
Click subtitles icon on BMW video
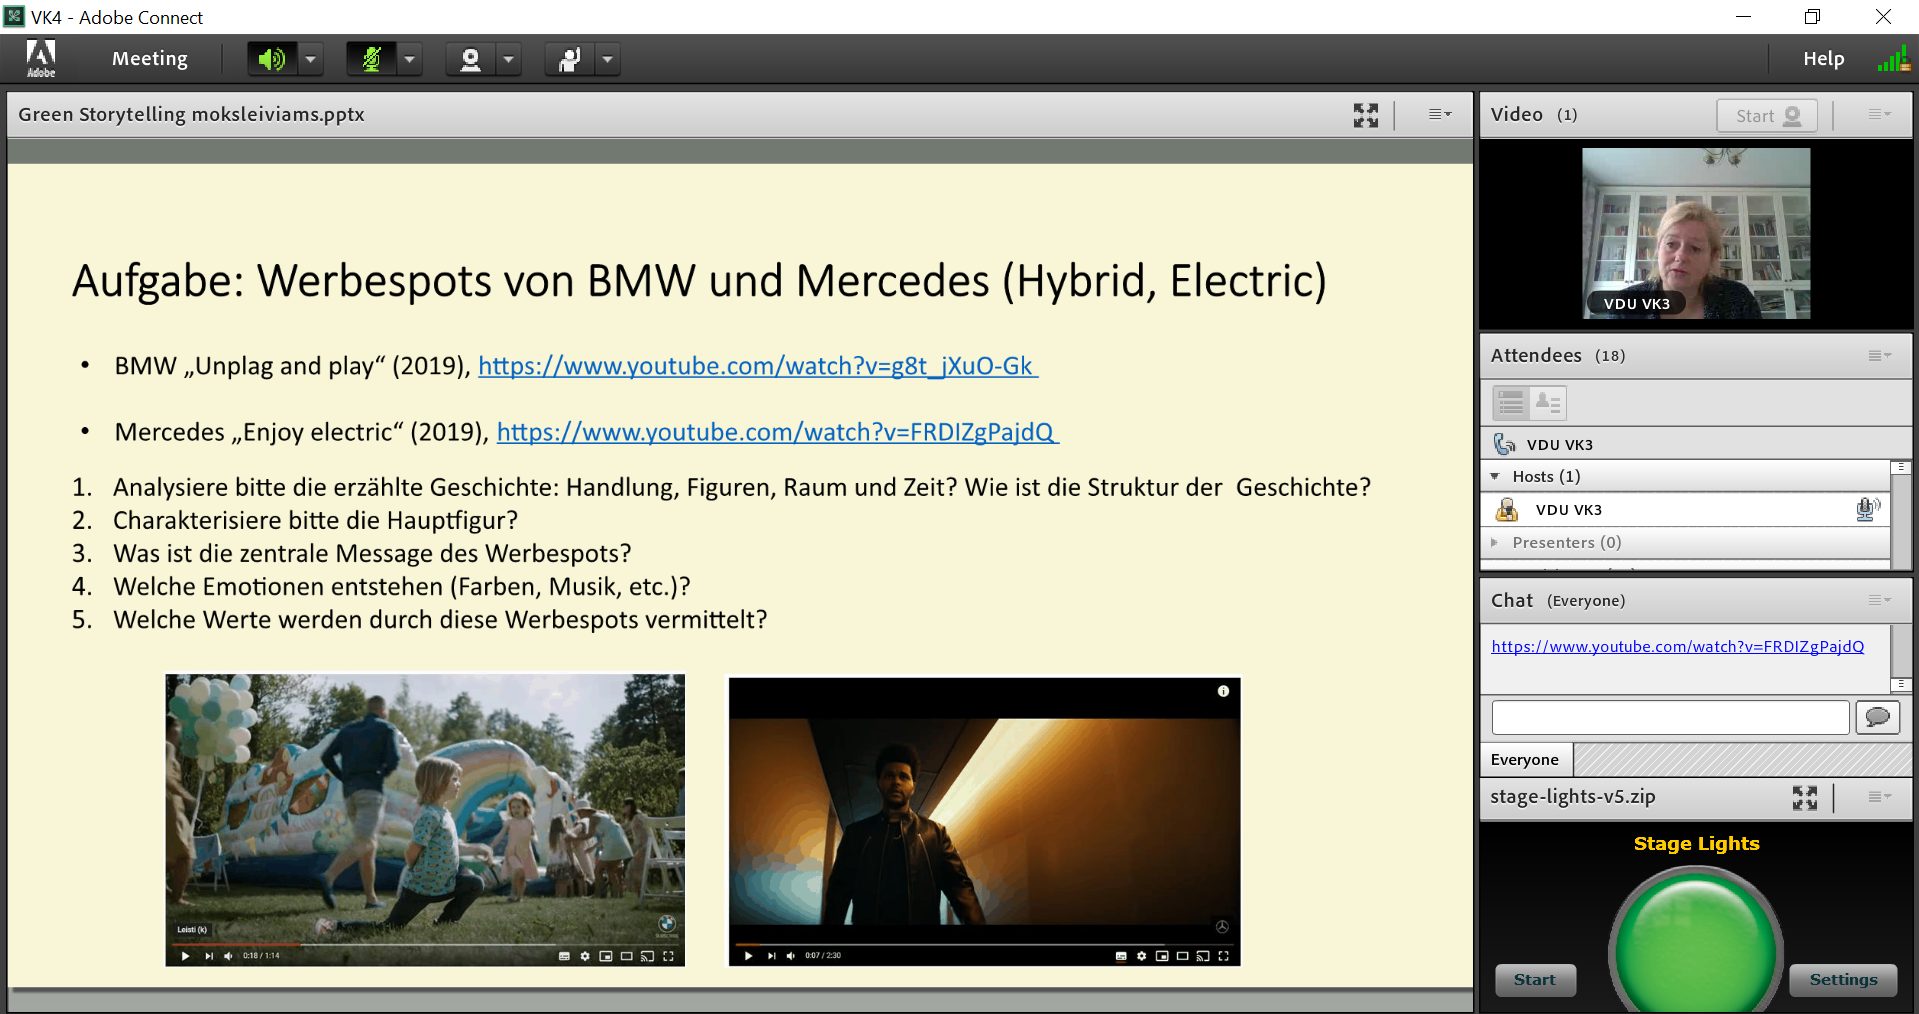(x=564, y=956)
